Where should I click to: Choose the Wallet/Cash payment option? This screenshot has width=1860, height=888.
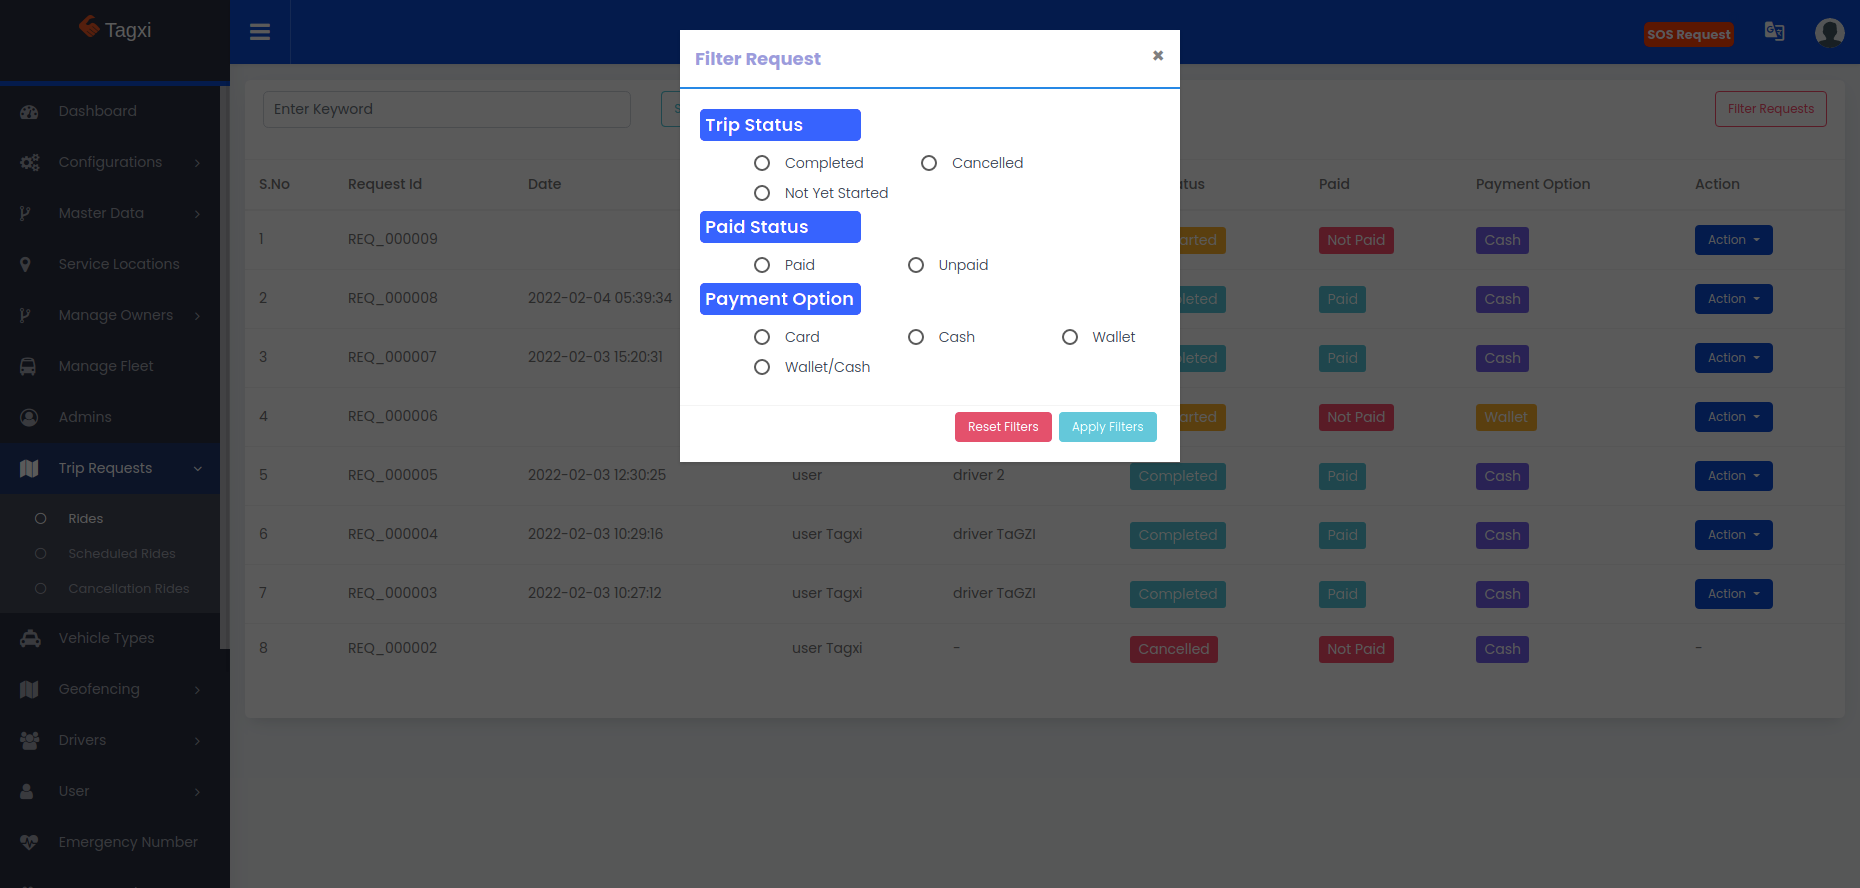pos(762,367)
